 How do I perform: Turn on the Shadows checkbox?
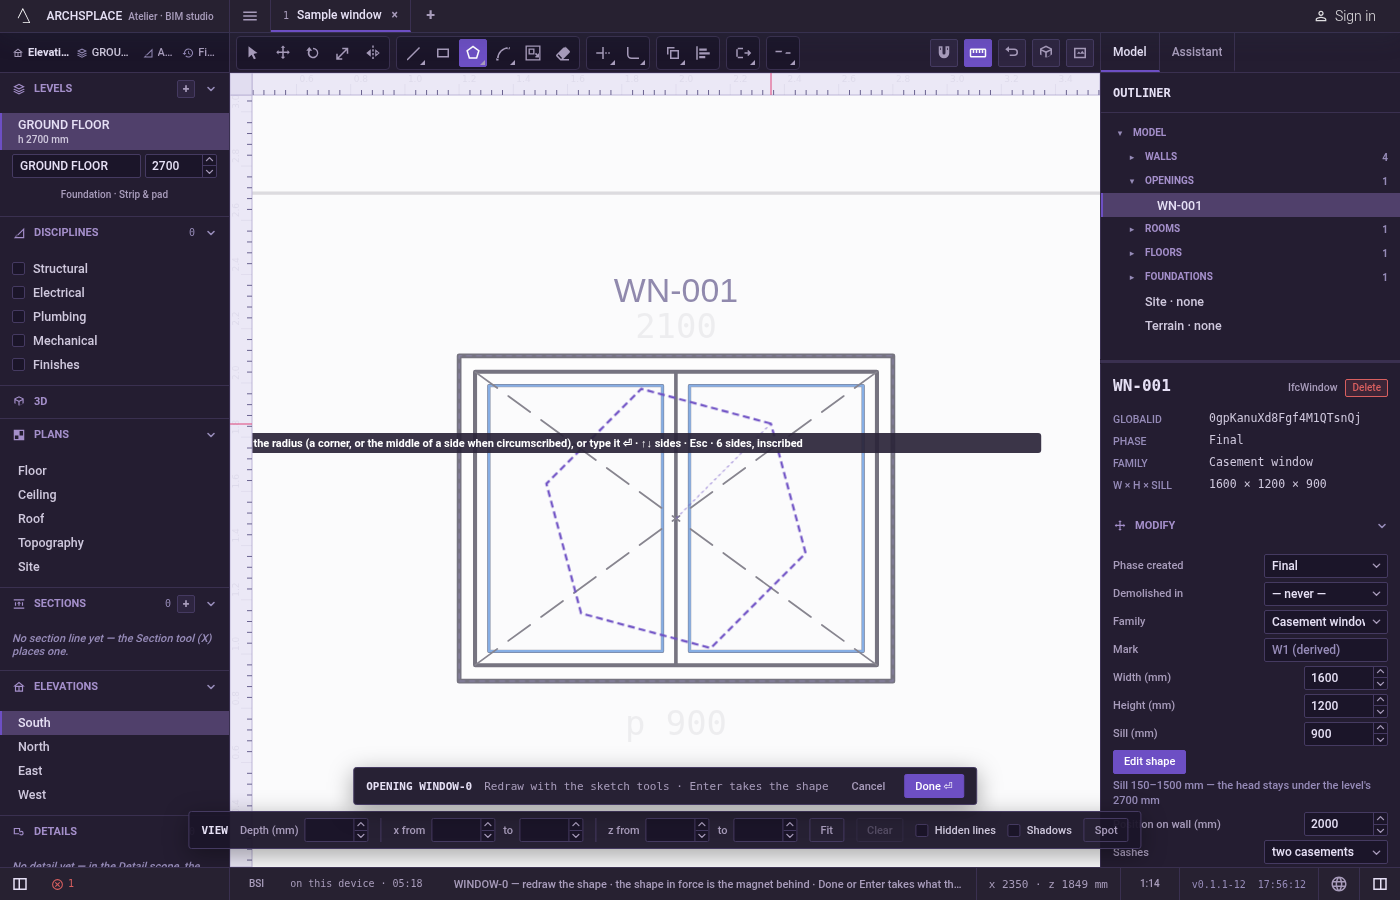(x=1014, y=830)
